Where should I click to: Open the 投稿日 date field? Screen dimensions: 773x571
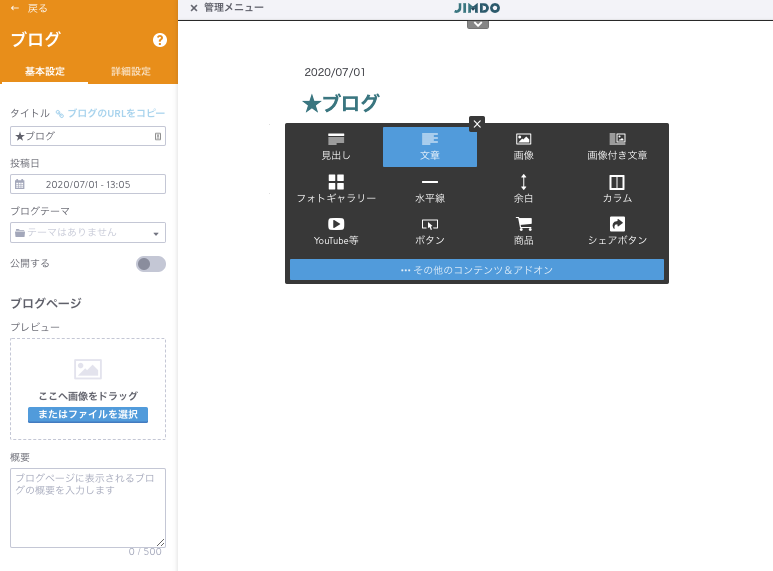88,184
